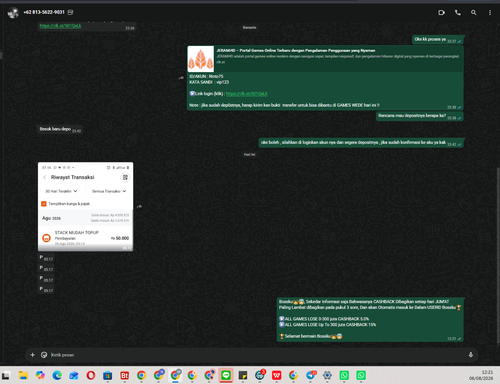The height and width of the screenshot is (384, 500).
Task: Select the CASHBACK information message
Action: [x=370, y=319]
